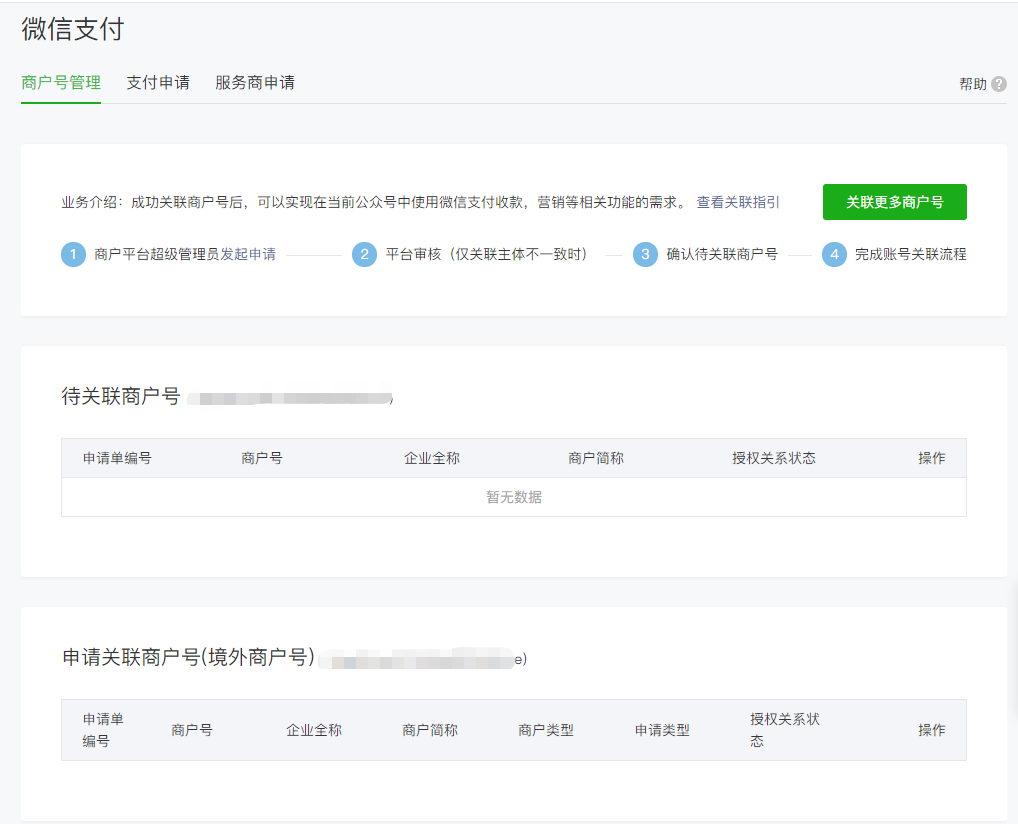Select the 平台审核（仅关联主体不一致时） step text
1018x824 pixels.
(x=486, y=254)
